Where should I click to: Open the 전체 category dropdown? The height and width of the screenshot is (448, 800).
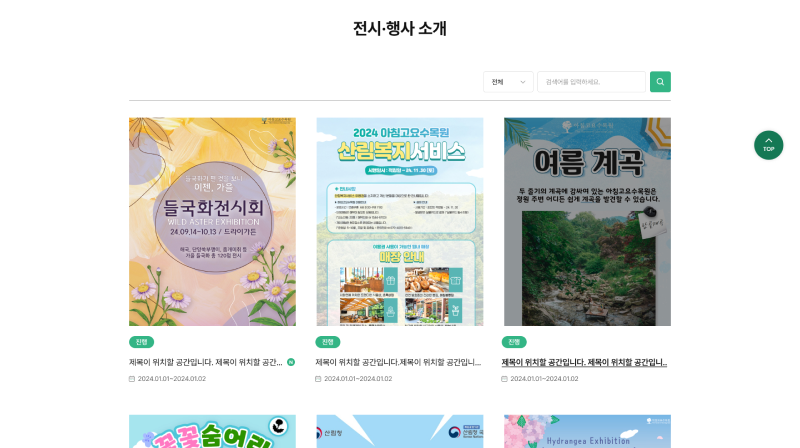point(508,82)
